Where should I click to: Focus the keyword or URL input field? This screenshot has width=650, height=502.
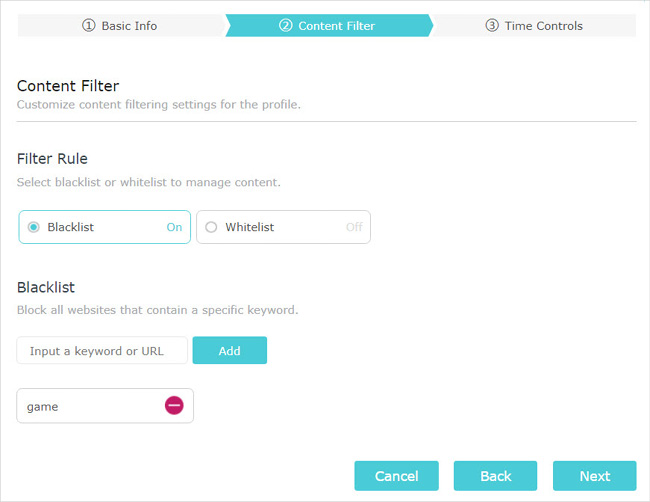[102, 351]
